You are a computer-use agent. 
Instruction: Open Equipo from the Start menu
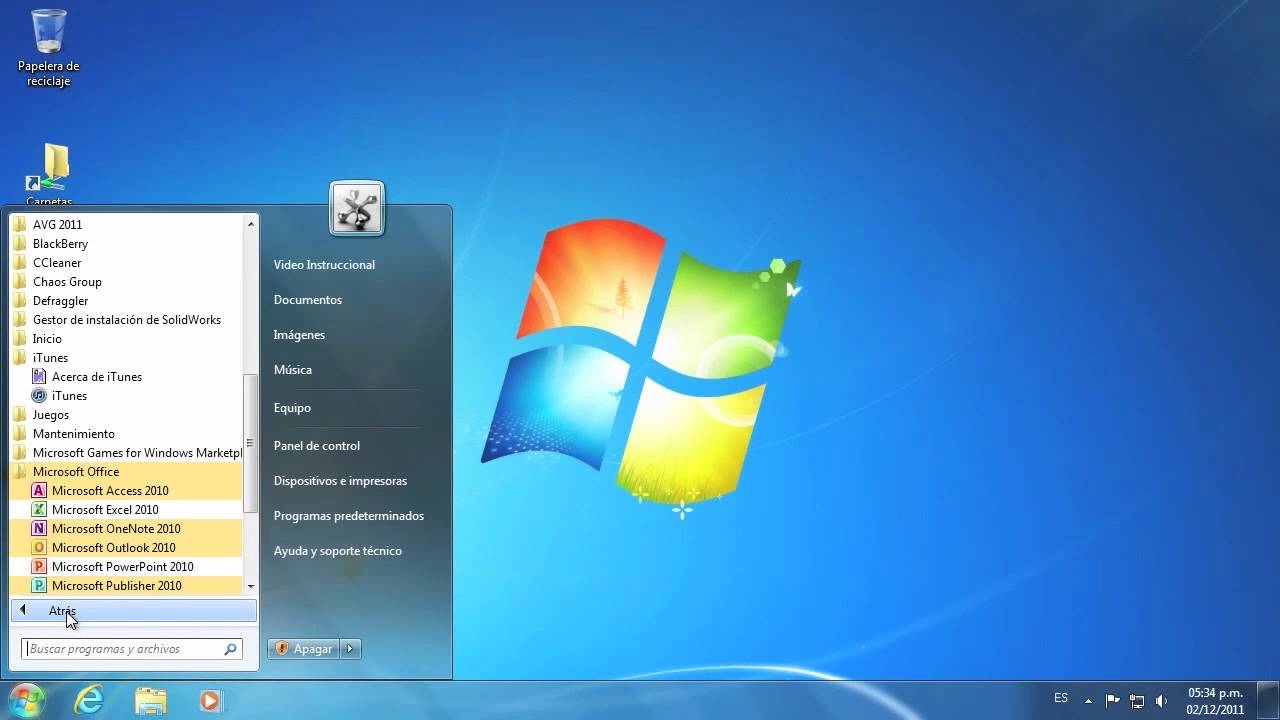292,408
